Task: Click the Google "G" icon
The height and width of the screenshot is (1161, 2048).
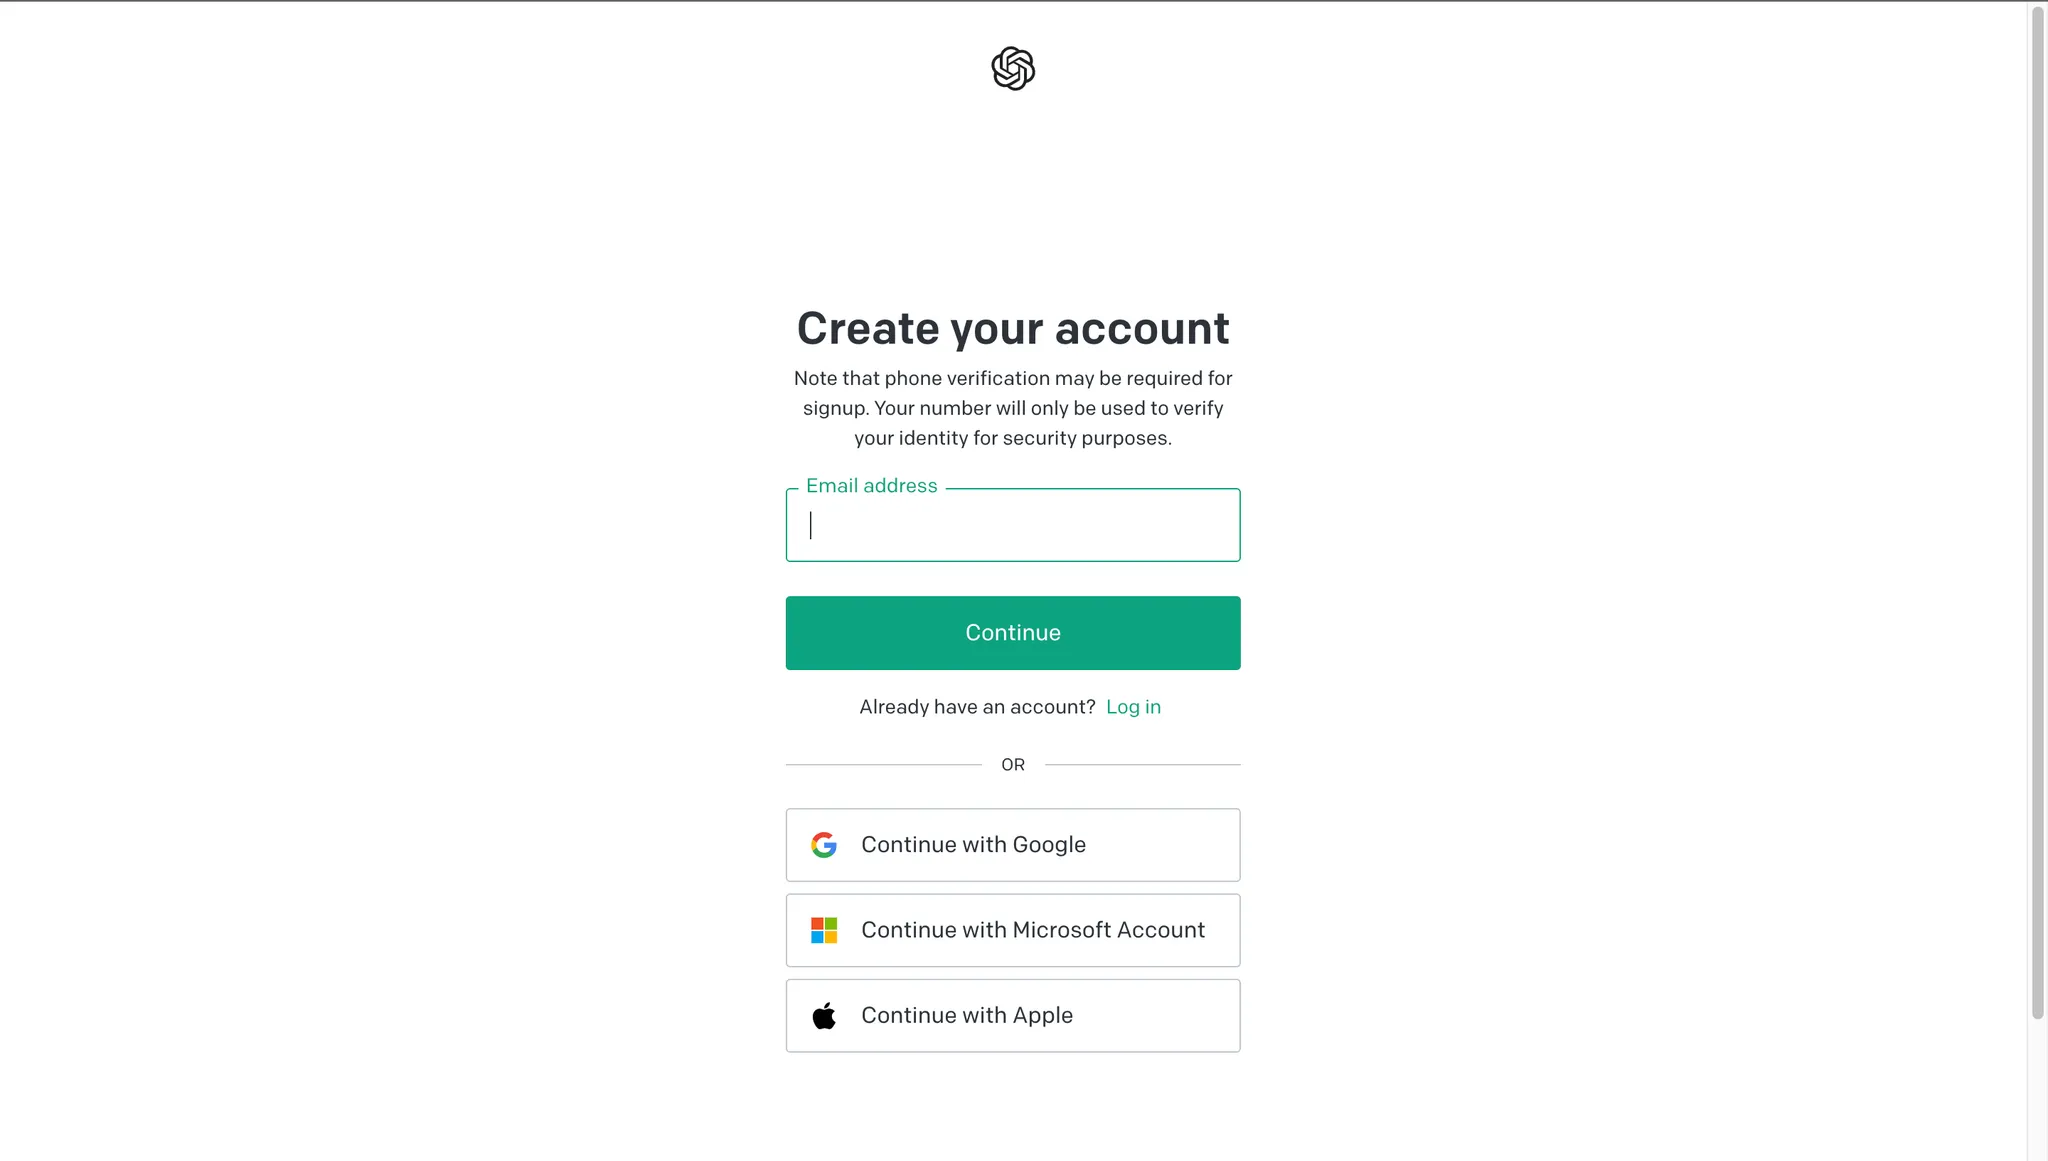Action: 824,845
